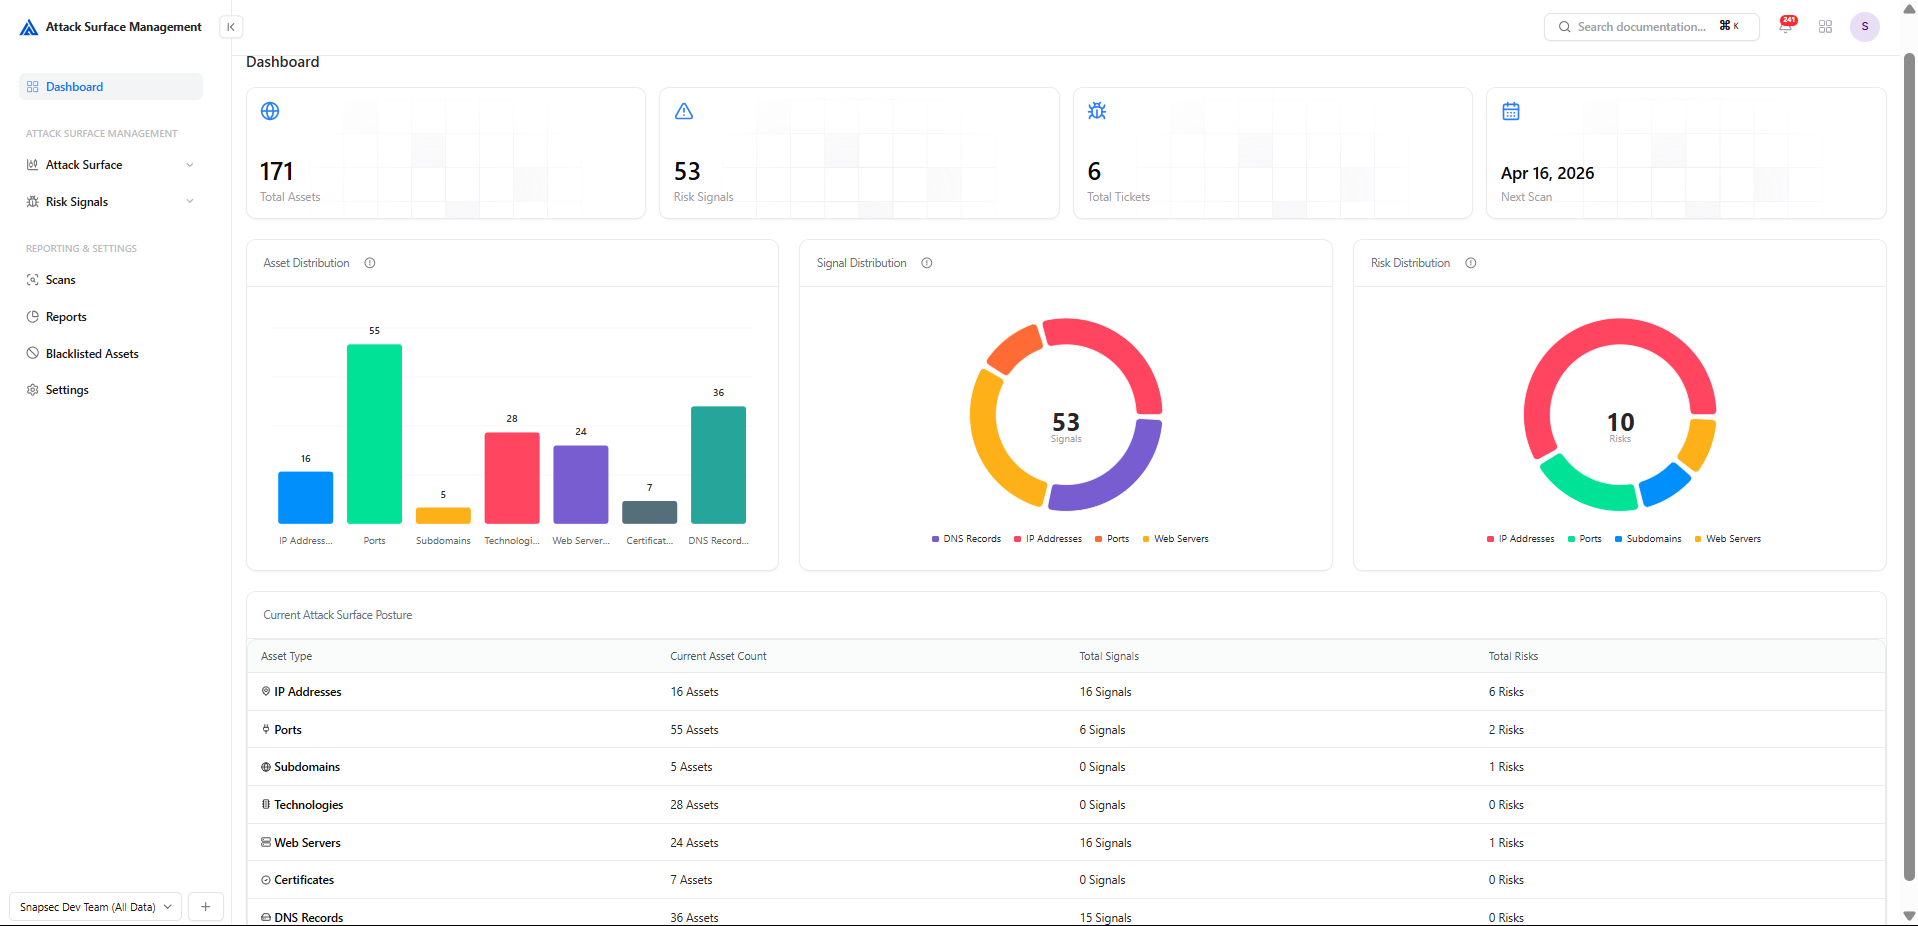The height and width of the screenshot is (926, 1918).
Task: Click the green Ports bar in Asset Distribution
Action: click(x=374, y=434)
